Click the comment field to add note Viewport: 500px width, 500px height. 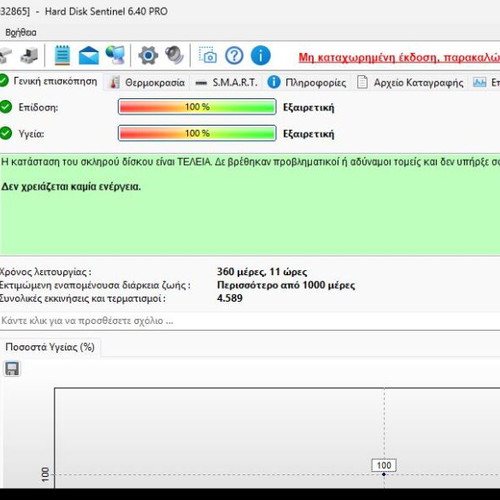coord(250,321)
